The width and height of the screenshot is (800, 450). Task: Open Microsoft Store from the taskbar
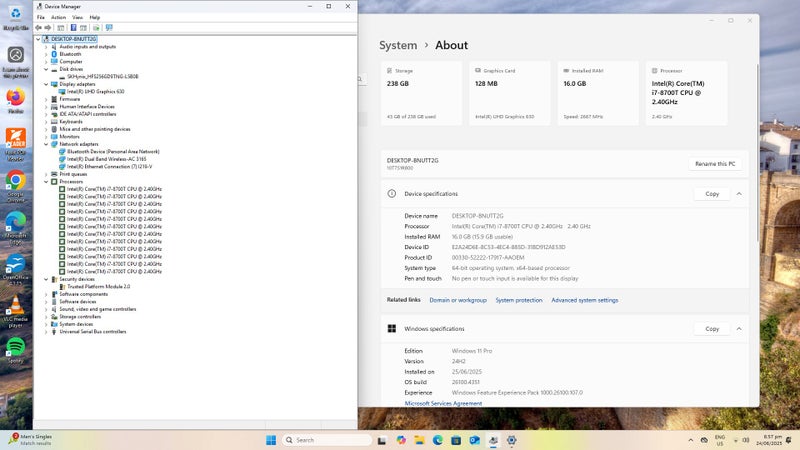point(456,440)
